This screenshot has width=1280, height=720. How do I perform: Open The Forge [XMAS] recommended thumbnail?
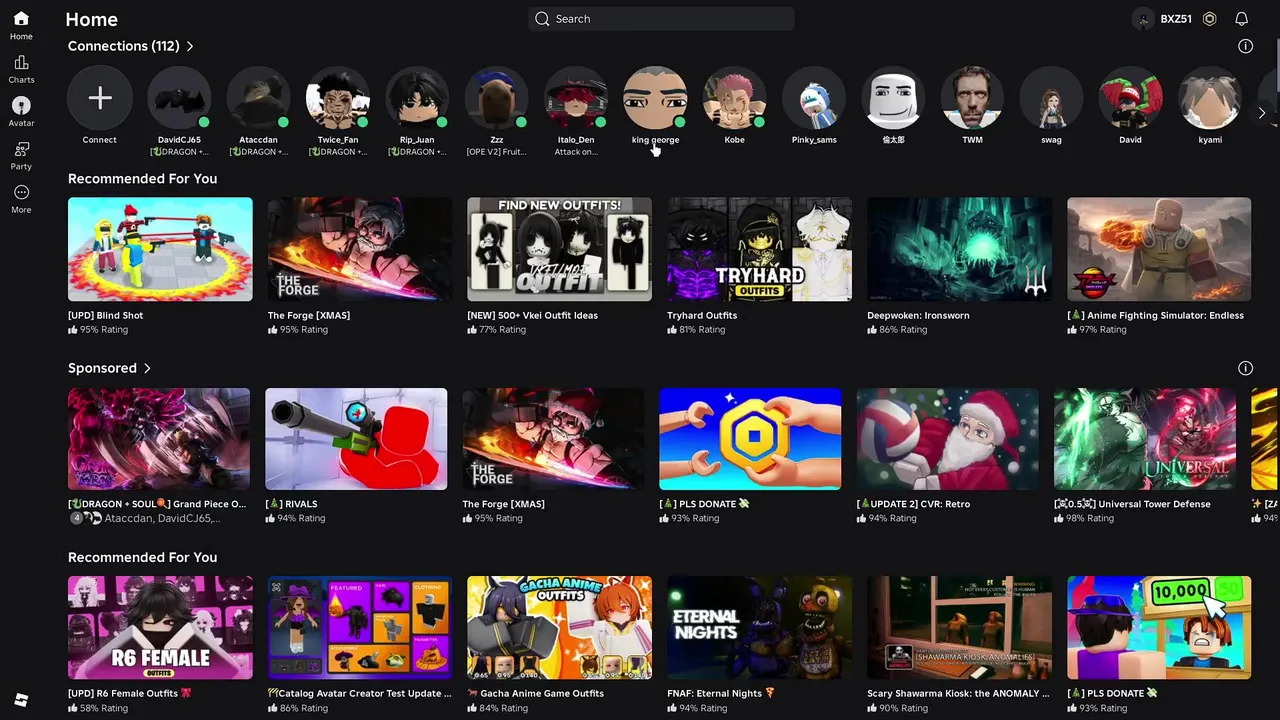point(360,249)
